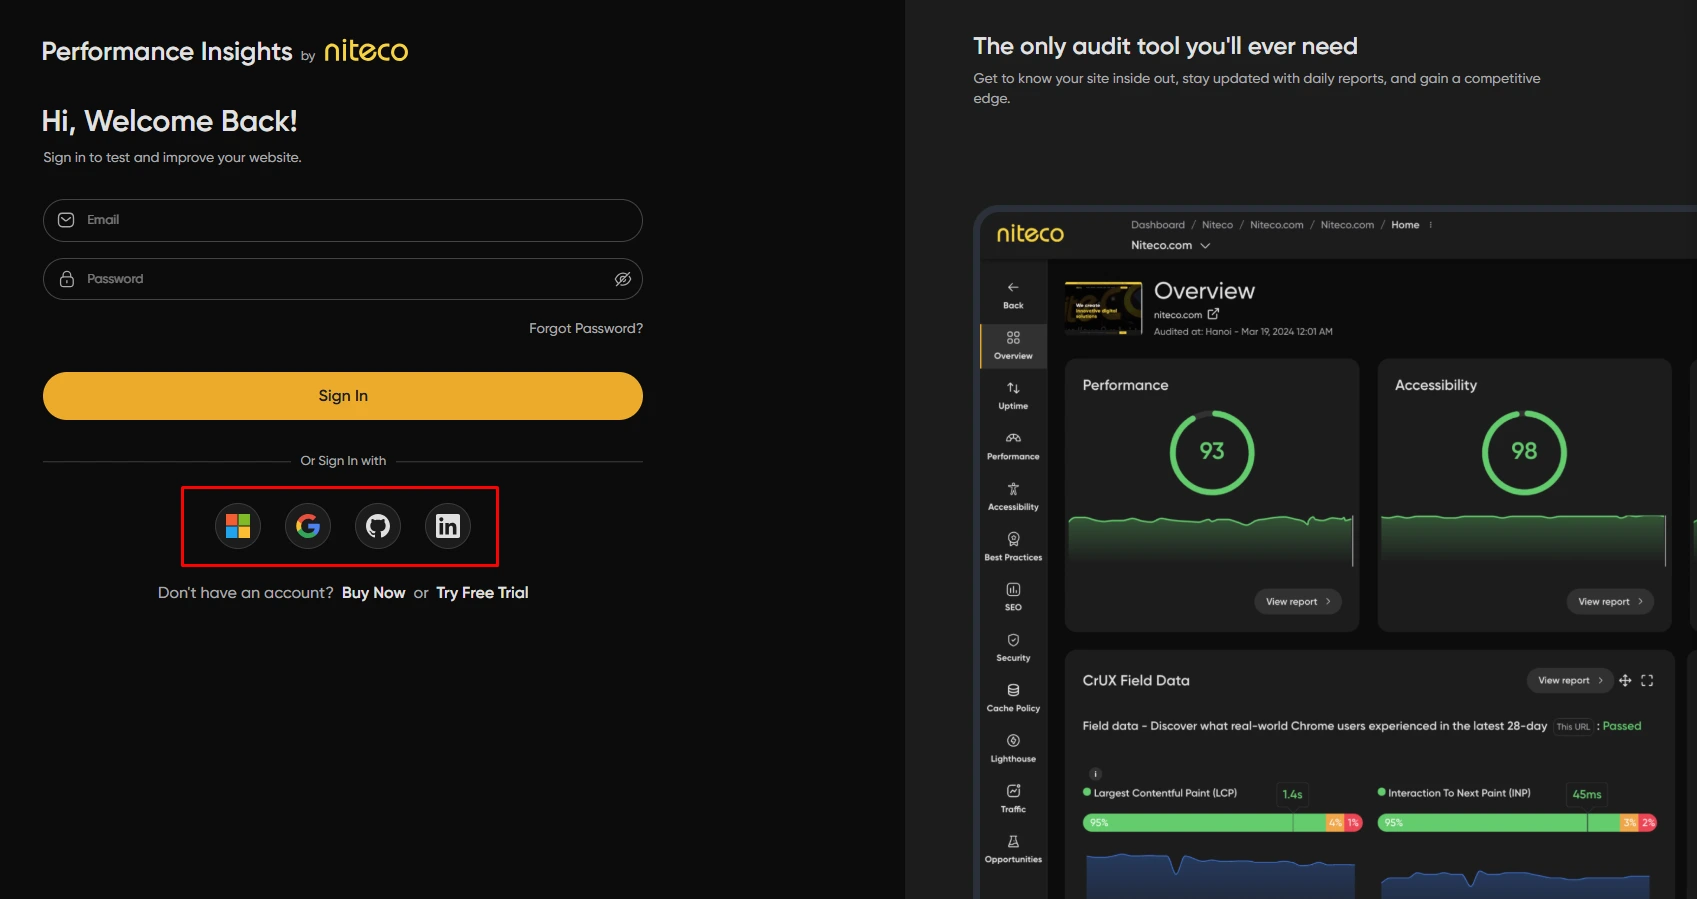Select SEO in preview sidebar
Viewport: 1697px width, 899px height.
(1013, 597)
